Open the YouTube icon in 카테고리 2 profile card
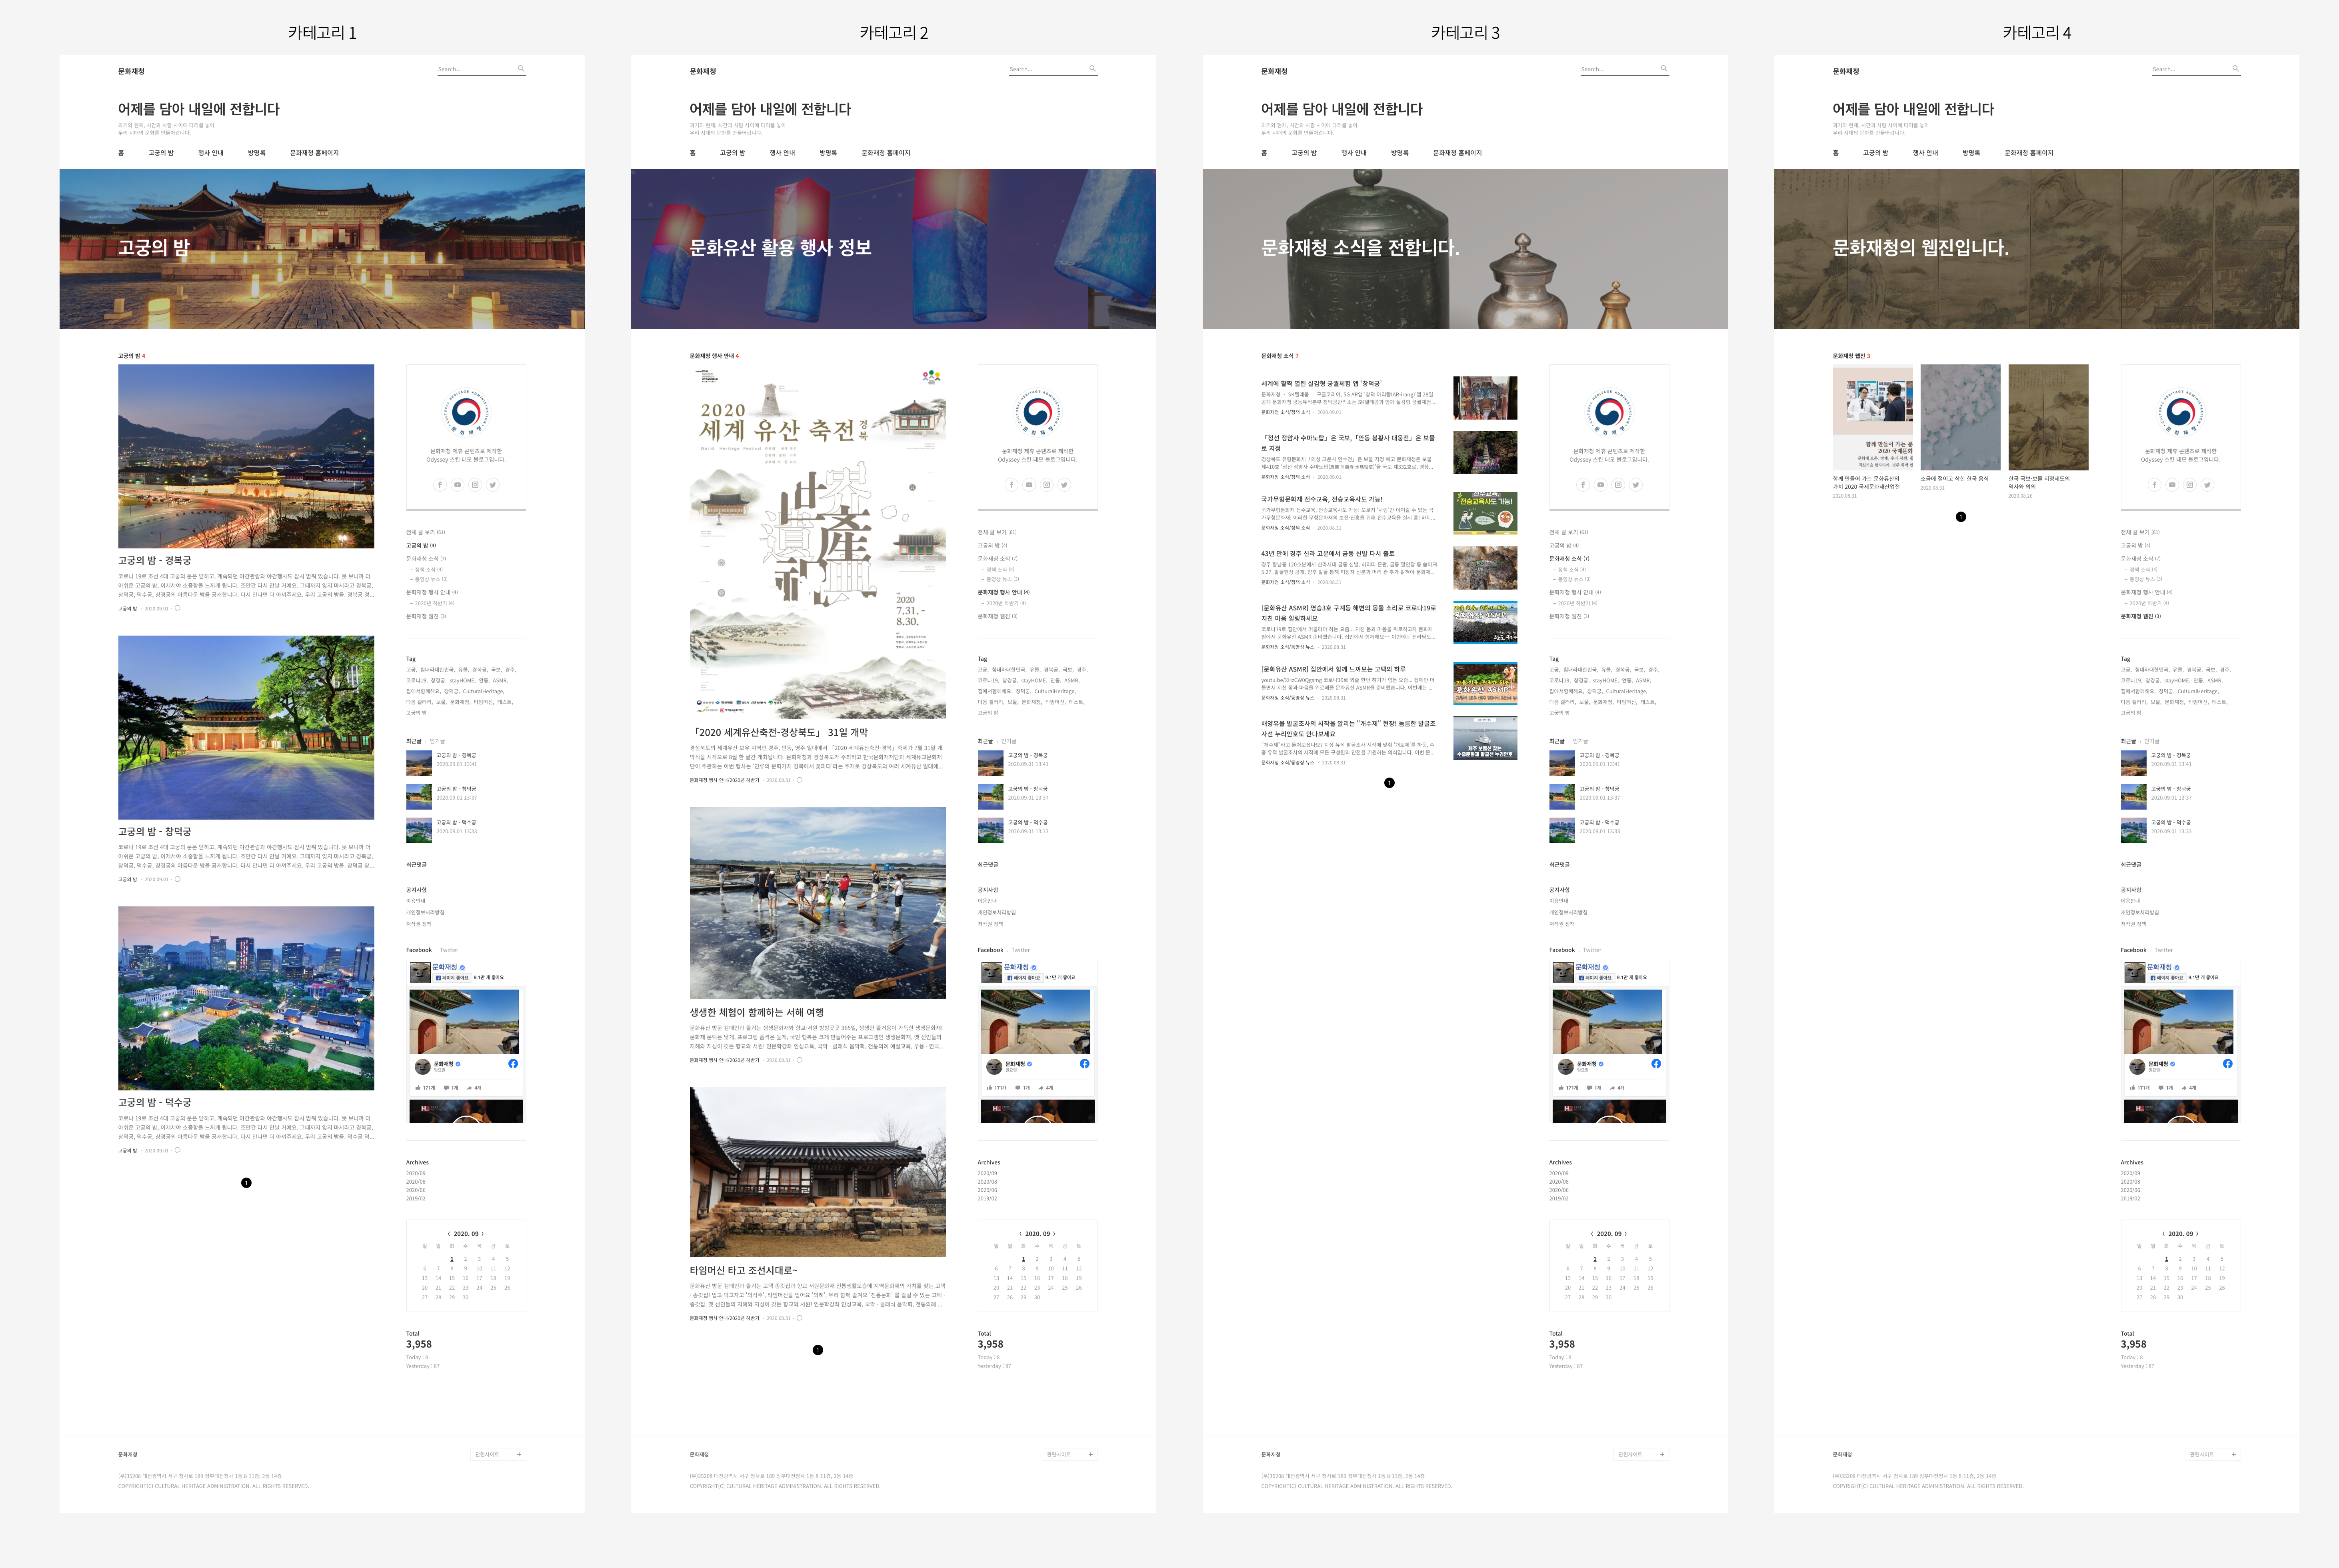Image resolution: width=2339 pixels, height=1568 pixels. pos(1029,485)
